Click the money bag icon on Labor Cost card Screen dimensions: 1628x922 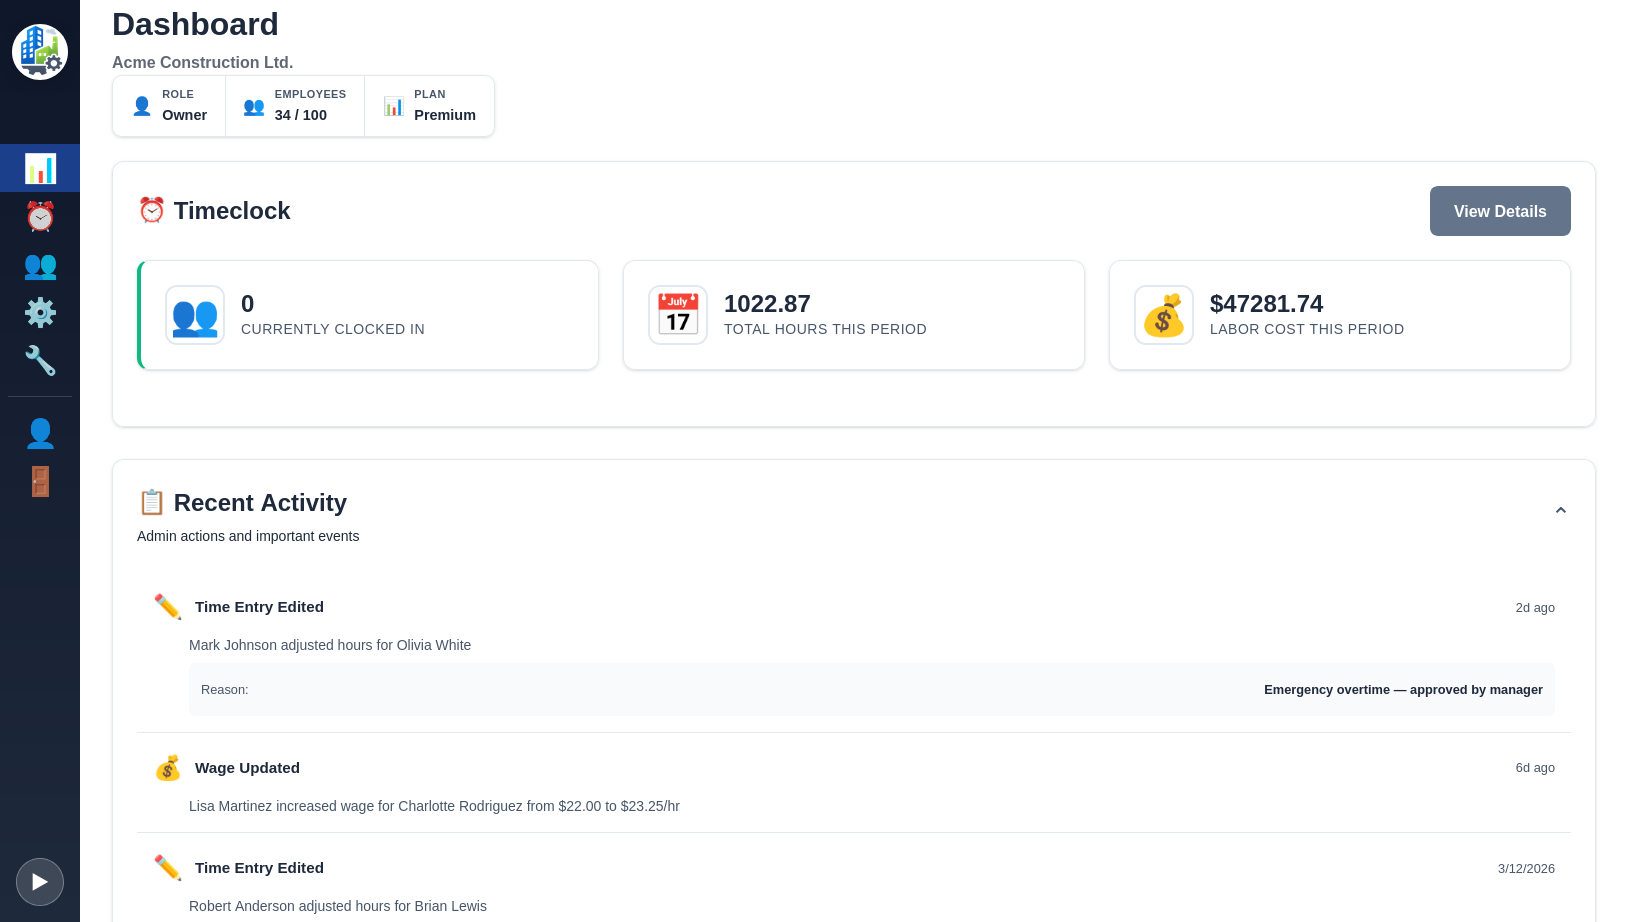(1164, 314)
